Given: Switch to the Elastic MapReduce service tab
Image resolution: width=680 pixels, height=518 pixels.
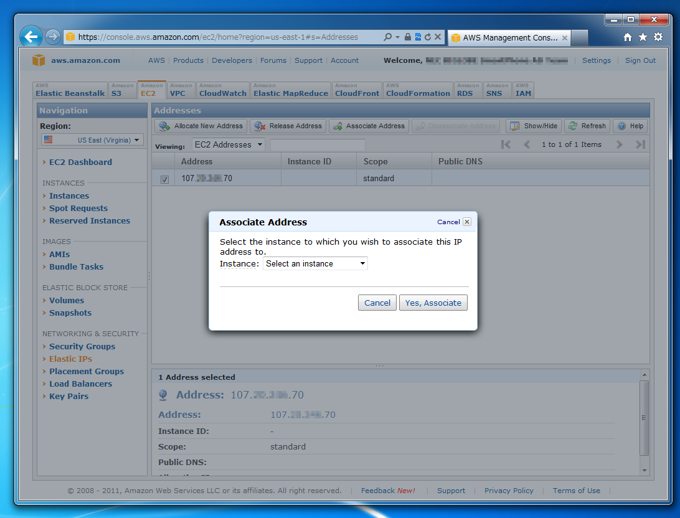Looking at the screenshot, I should click(x=291, y=90).
